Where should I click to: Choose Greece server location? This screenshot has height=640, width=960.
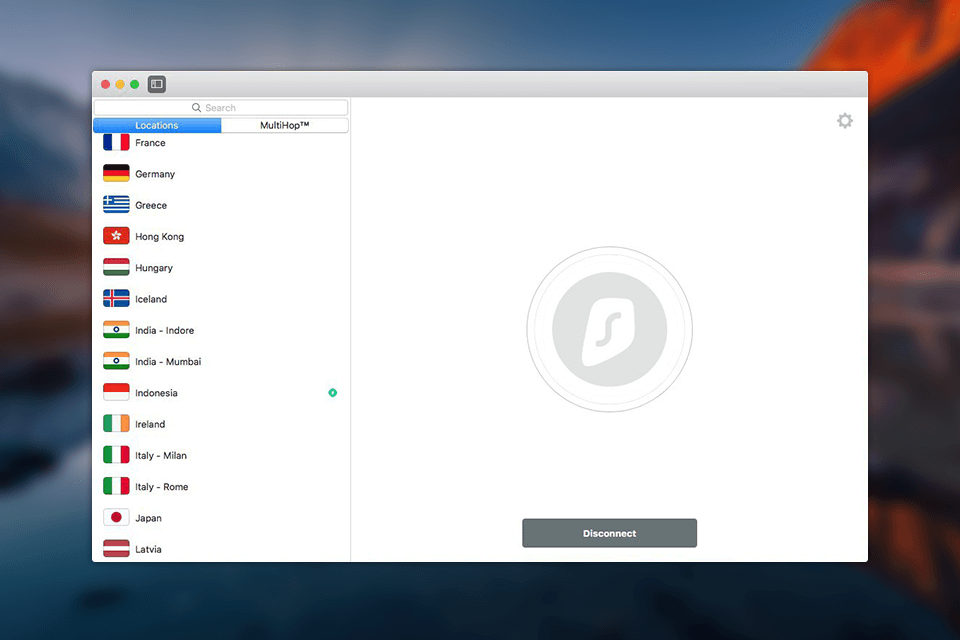(x=221, y=205)
